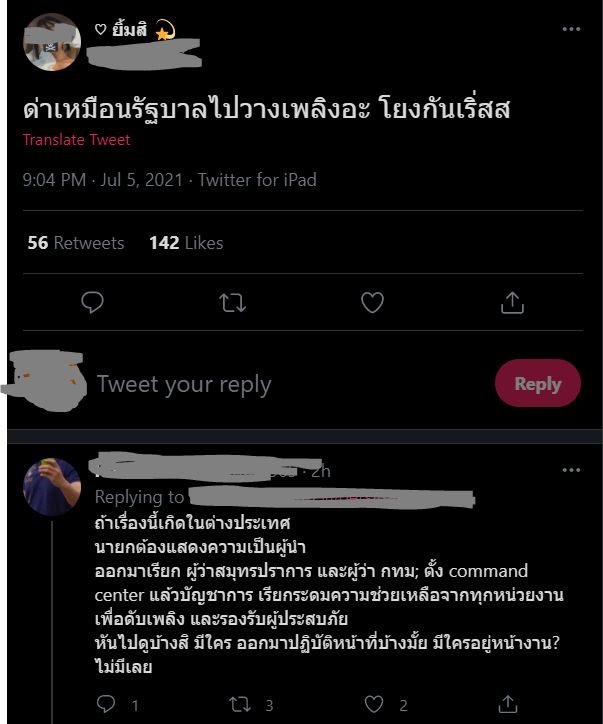
Task: Click the reply icon on the reply tweet
Action: [x=107, y=704]
